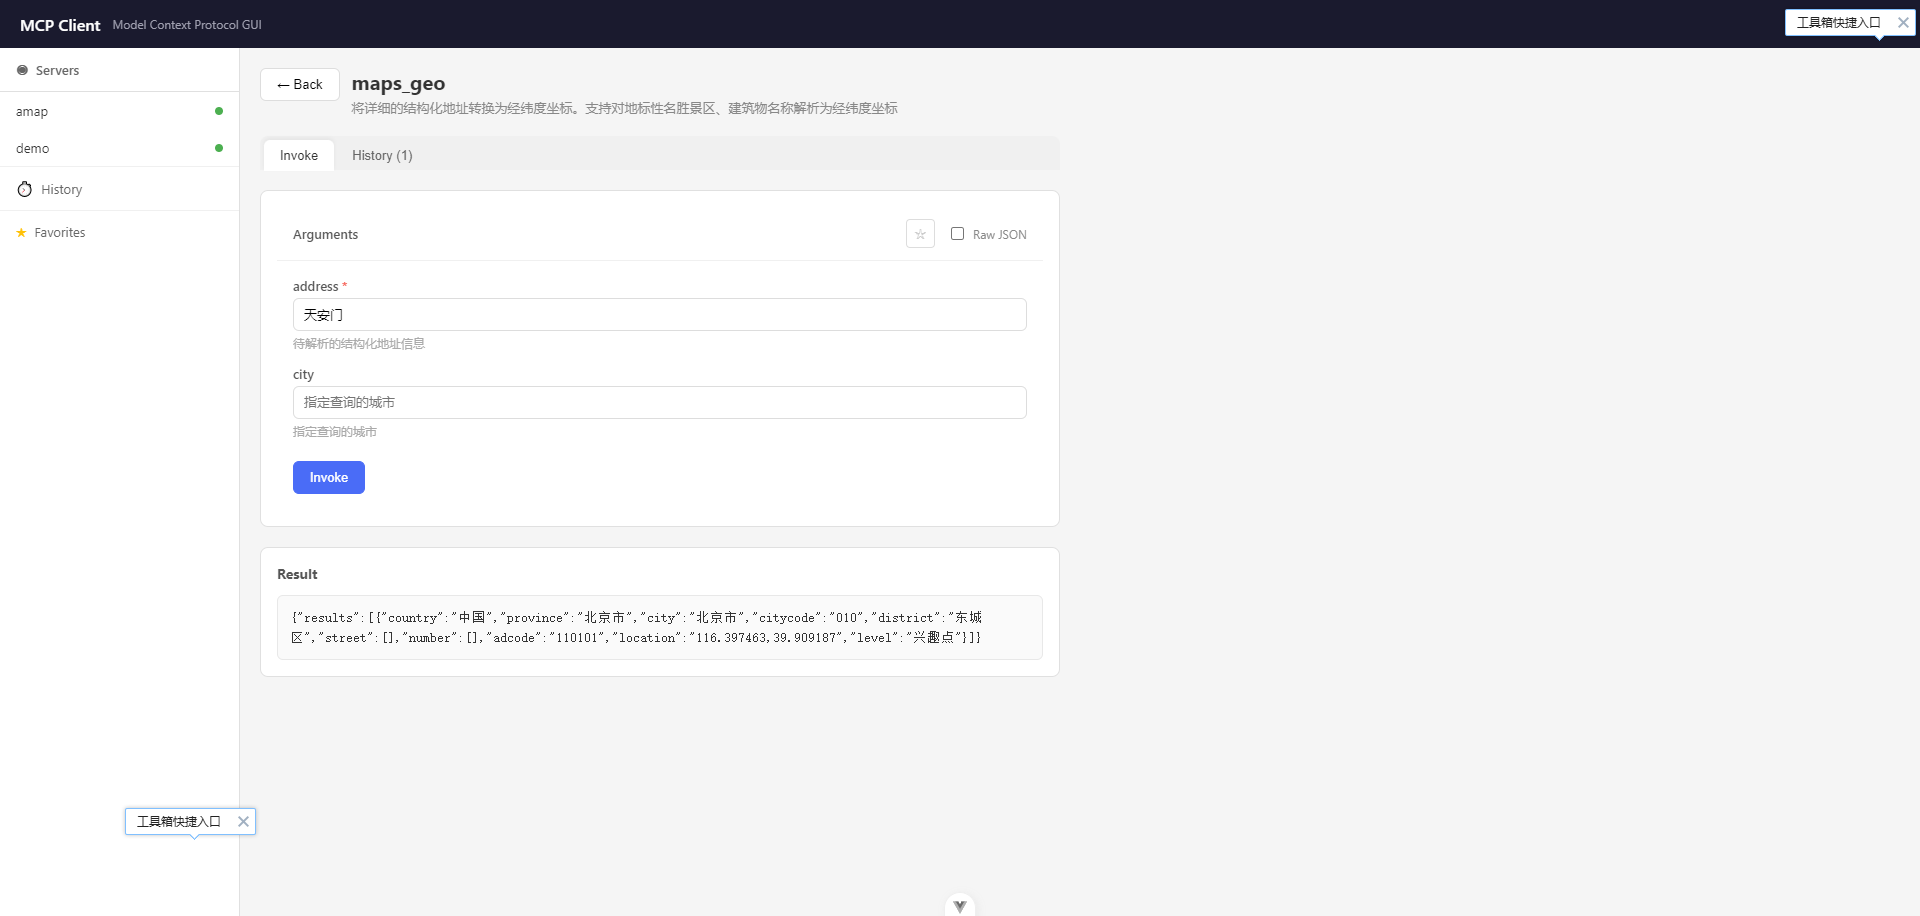Click the Model Context Protocol GUI subtitle
Screen dimensions: 1920x916
pyautogui.click(x=187, y=25)
